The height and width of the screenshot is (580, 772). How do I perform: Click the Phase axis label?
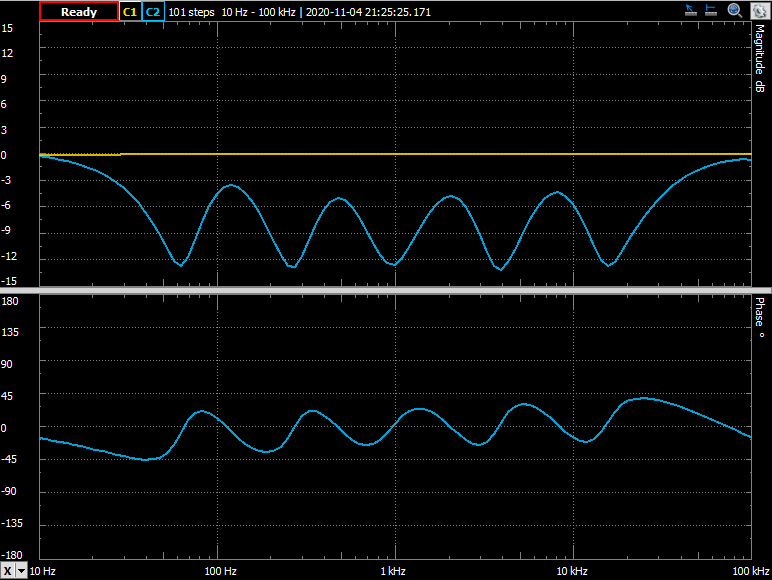759,318
